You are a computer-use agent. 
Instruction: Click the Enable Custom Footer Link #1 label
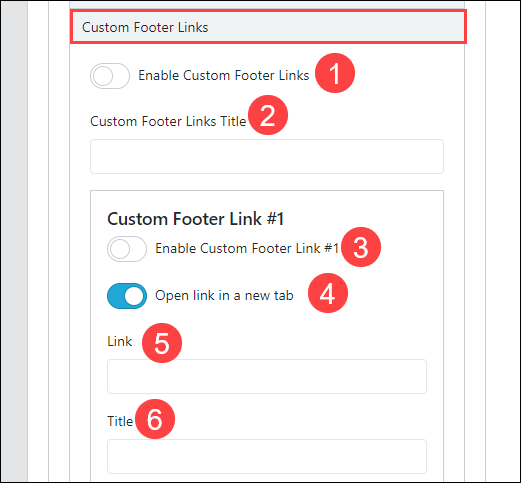pyautogui.click(x=247, y=248)
